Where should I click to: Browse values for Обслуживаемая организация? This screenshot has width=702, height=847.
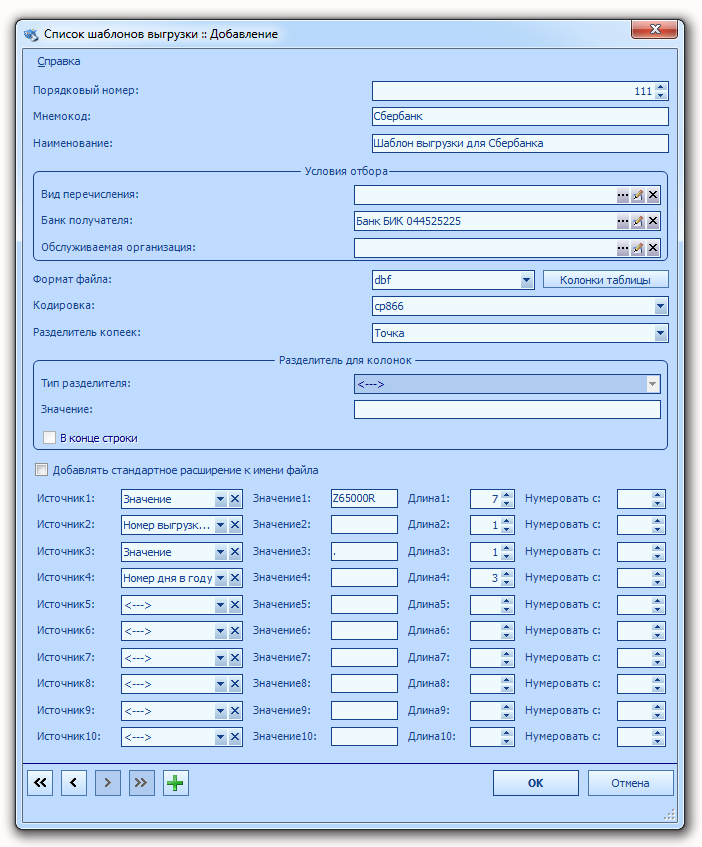(623, 248)
